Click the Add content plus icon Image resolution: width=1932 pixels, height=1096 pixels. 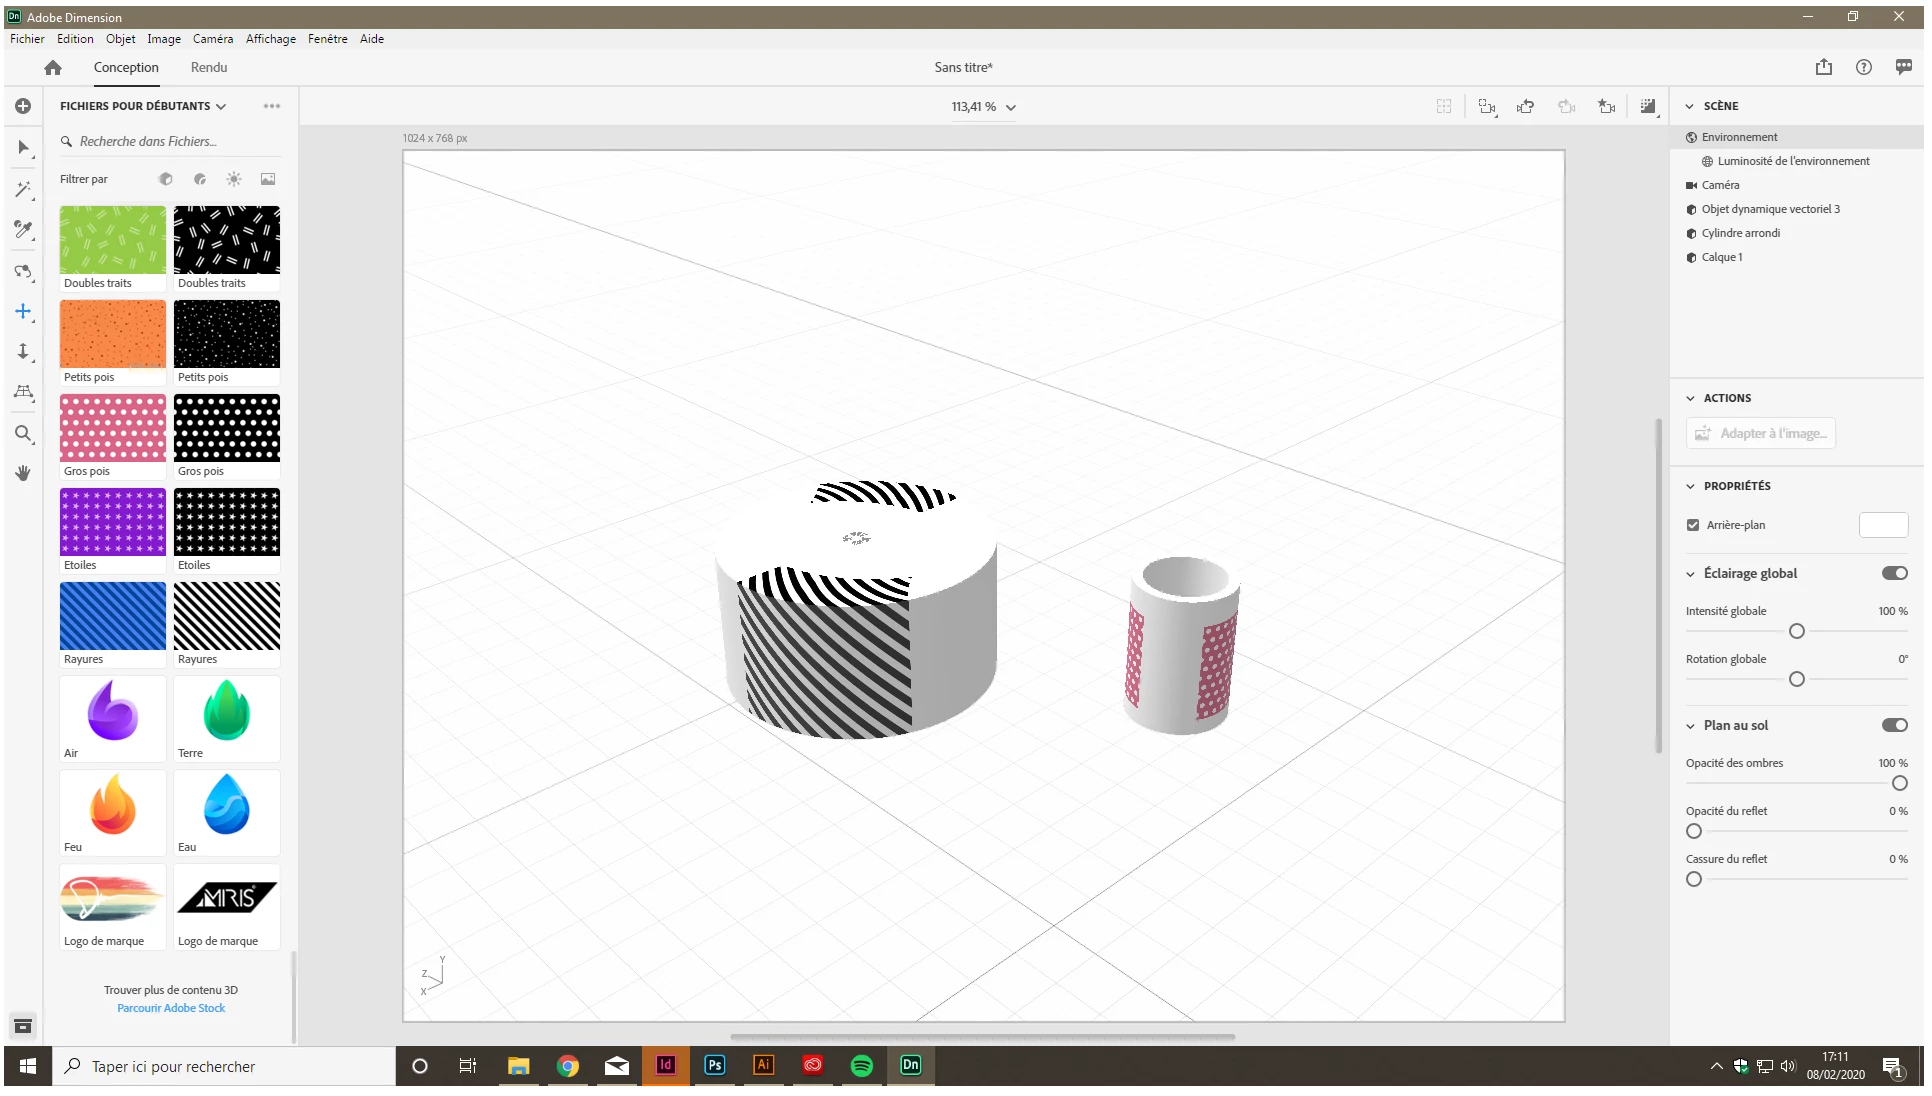(23, 106)
